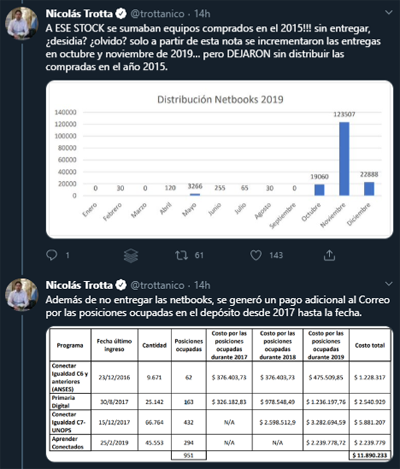Open the reply icon under the first tweet
Screen dimensions: 400x469
tap(52, 255)
